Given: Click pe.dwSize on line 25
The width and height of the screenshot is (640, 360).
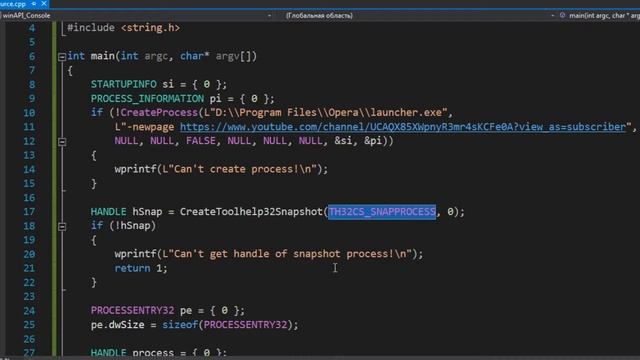Looking at the screenshot, I should point(118,325).
